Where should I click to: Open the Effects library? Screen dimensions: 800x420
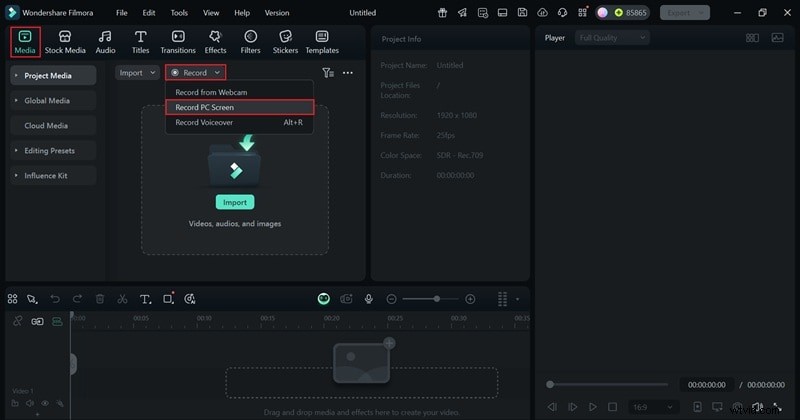[x=215, y=41]
